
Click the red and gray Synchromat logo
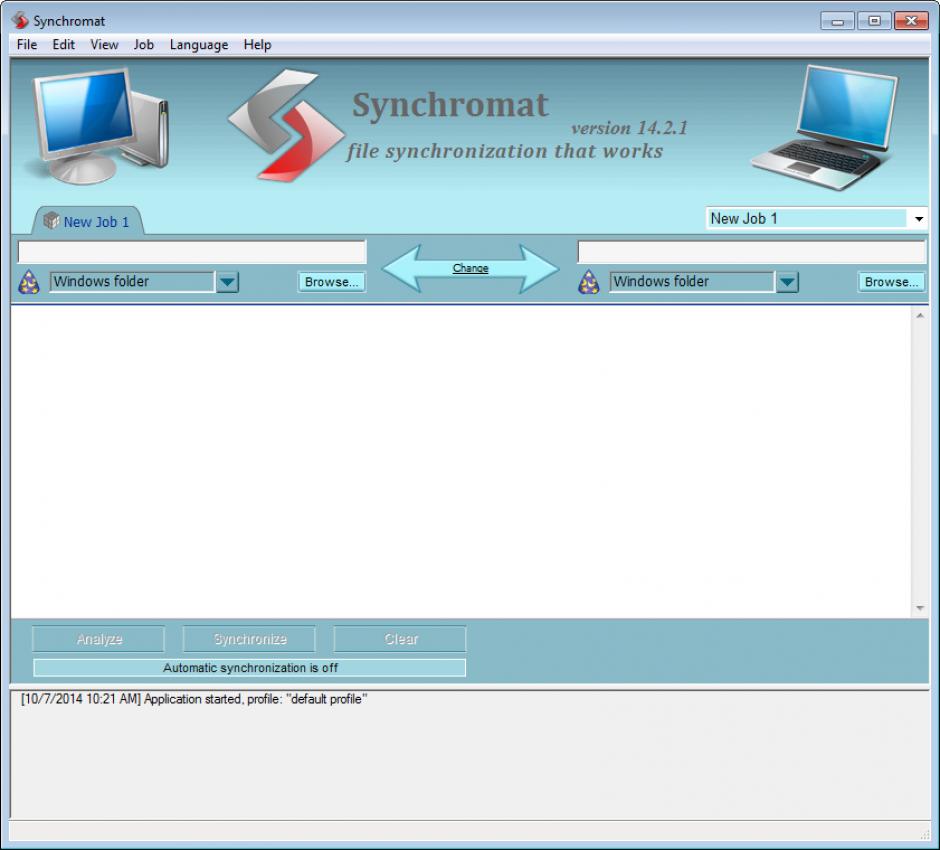click(286, 125)
